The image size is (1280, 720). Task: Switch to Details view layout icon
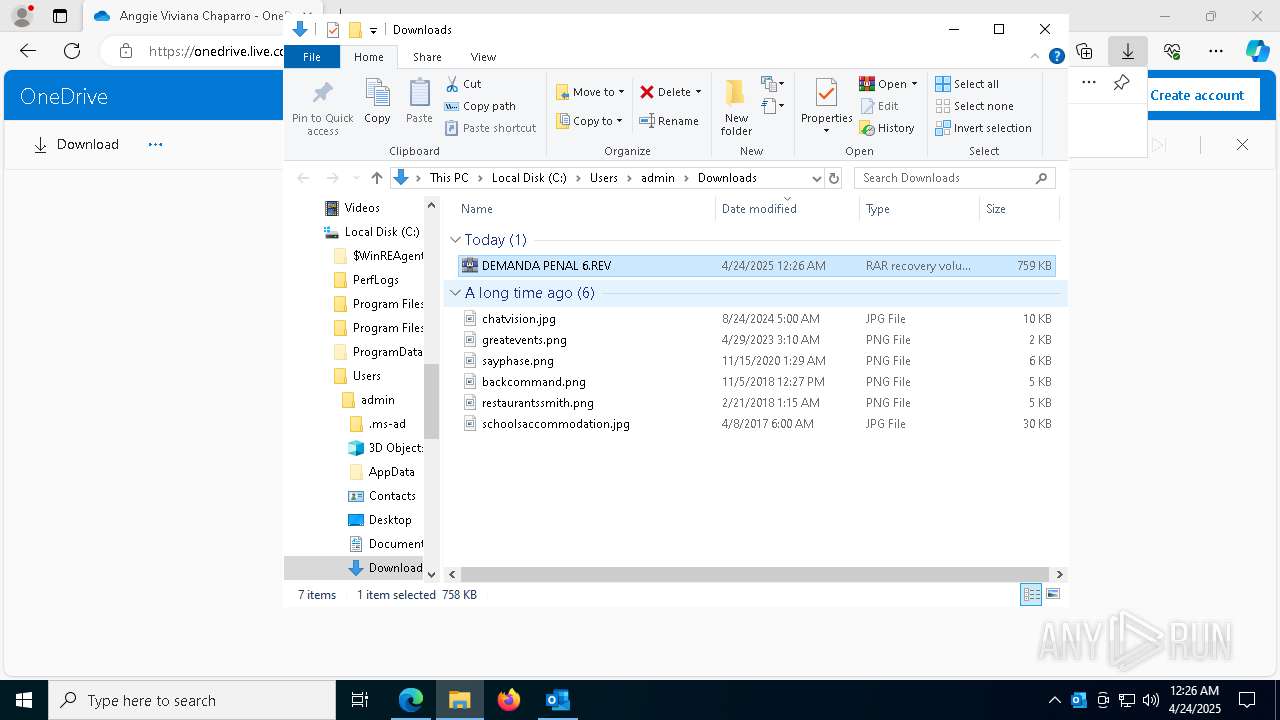pyautogui.click(x=1031, y=595)
